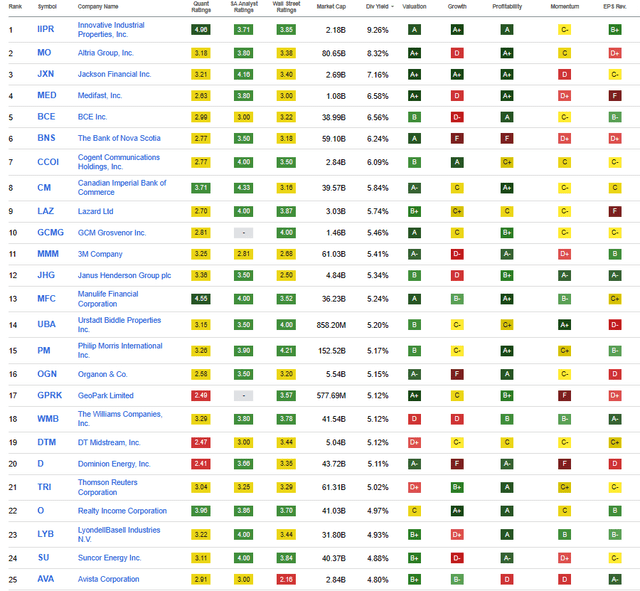This screenshot has width=640, height=591.
Task: Open Medifast, Inc. company page
Action: pos(100,96)
